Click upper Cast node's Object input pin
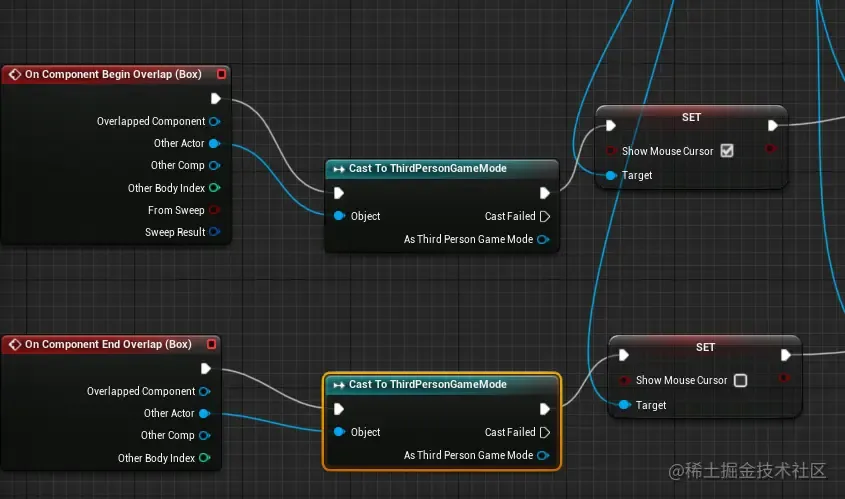Image resolution: width=845 pixels, height=499 pixels. (x=339, y=216)
